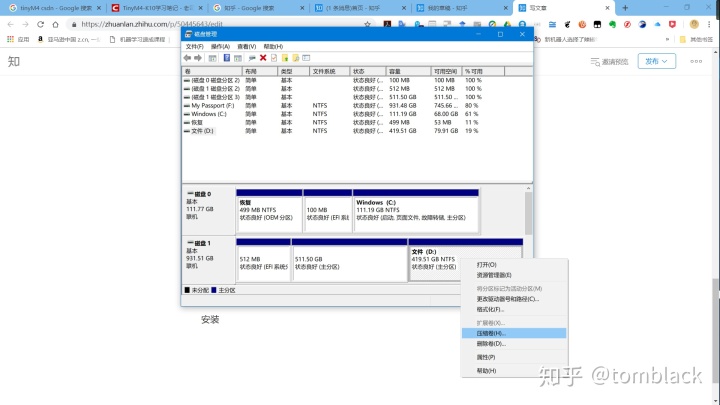Click the forward arrow in Disk Management toolbar
The width and height of the screenshot is (720, 405).
click(x=198, y=58)
